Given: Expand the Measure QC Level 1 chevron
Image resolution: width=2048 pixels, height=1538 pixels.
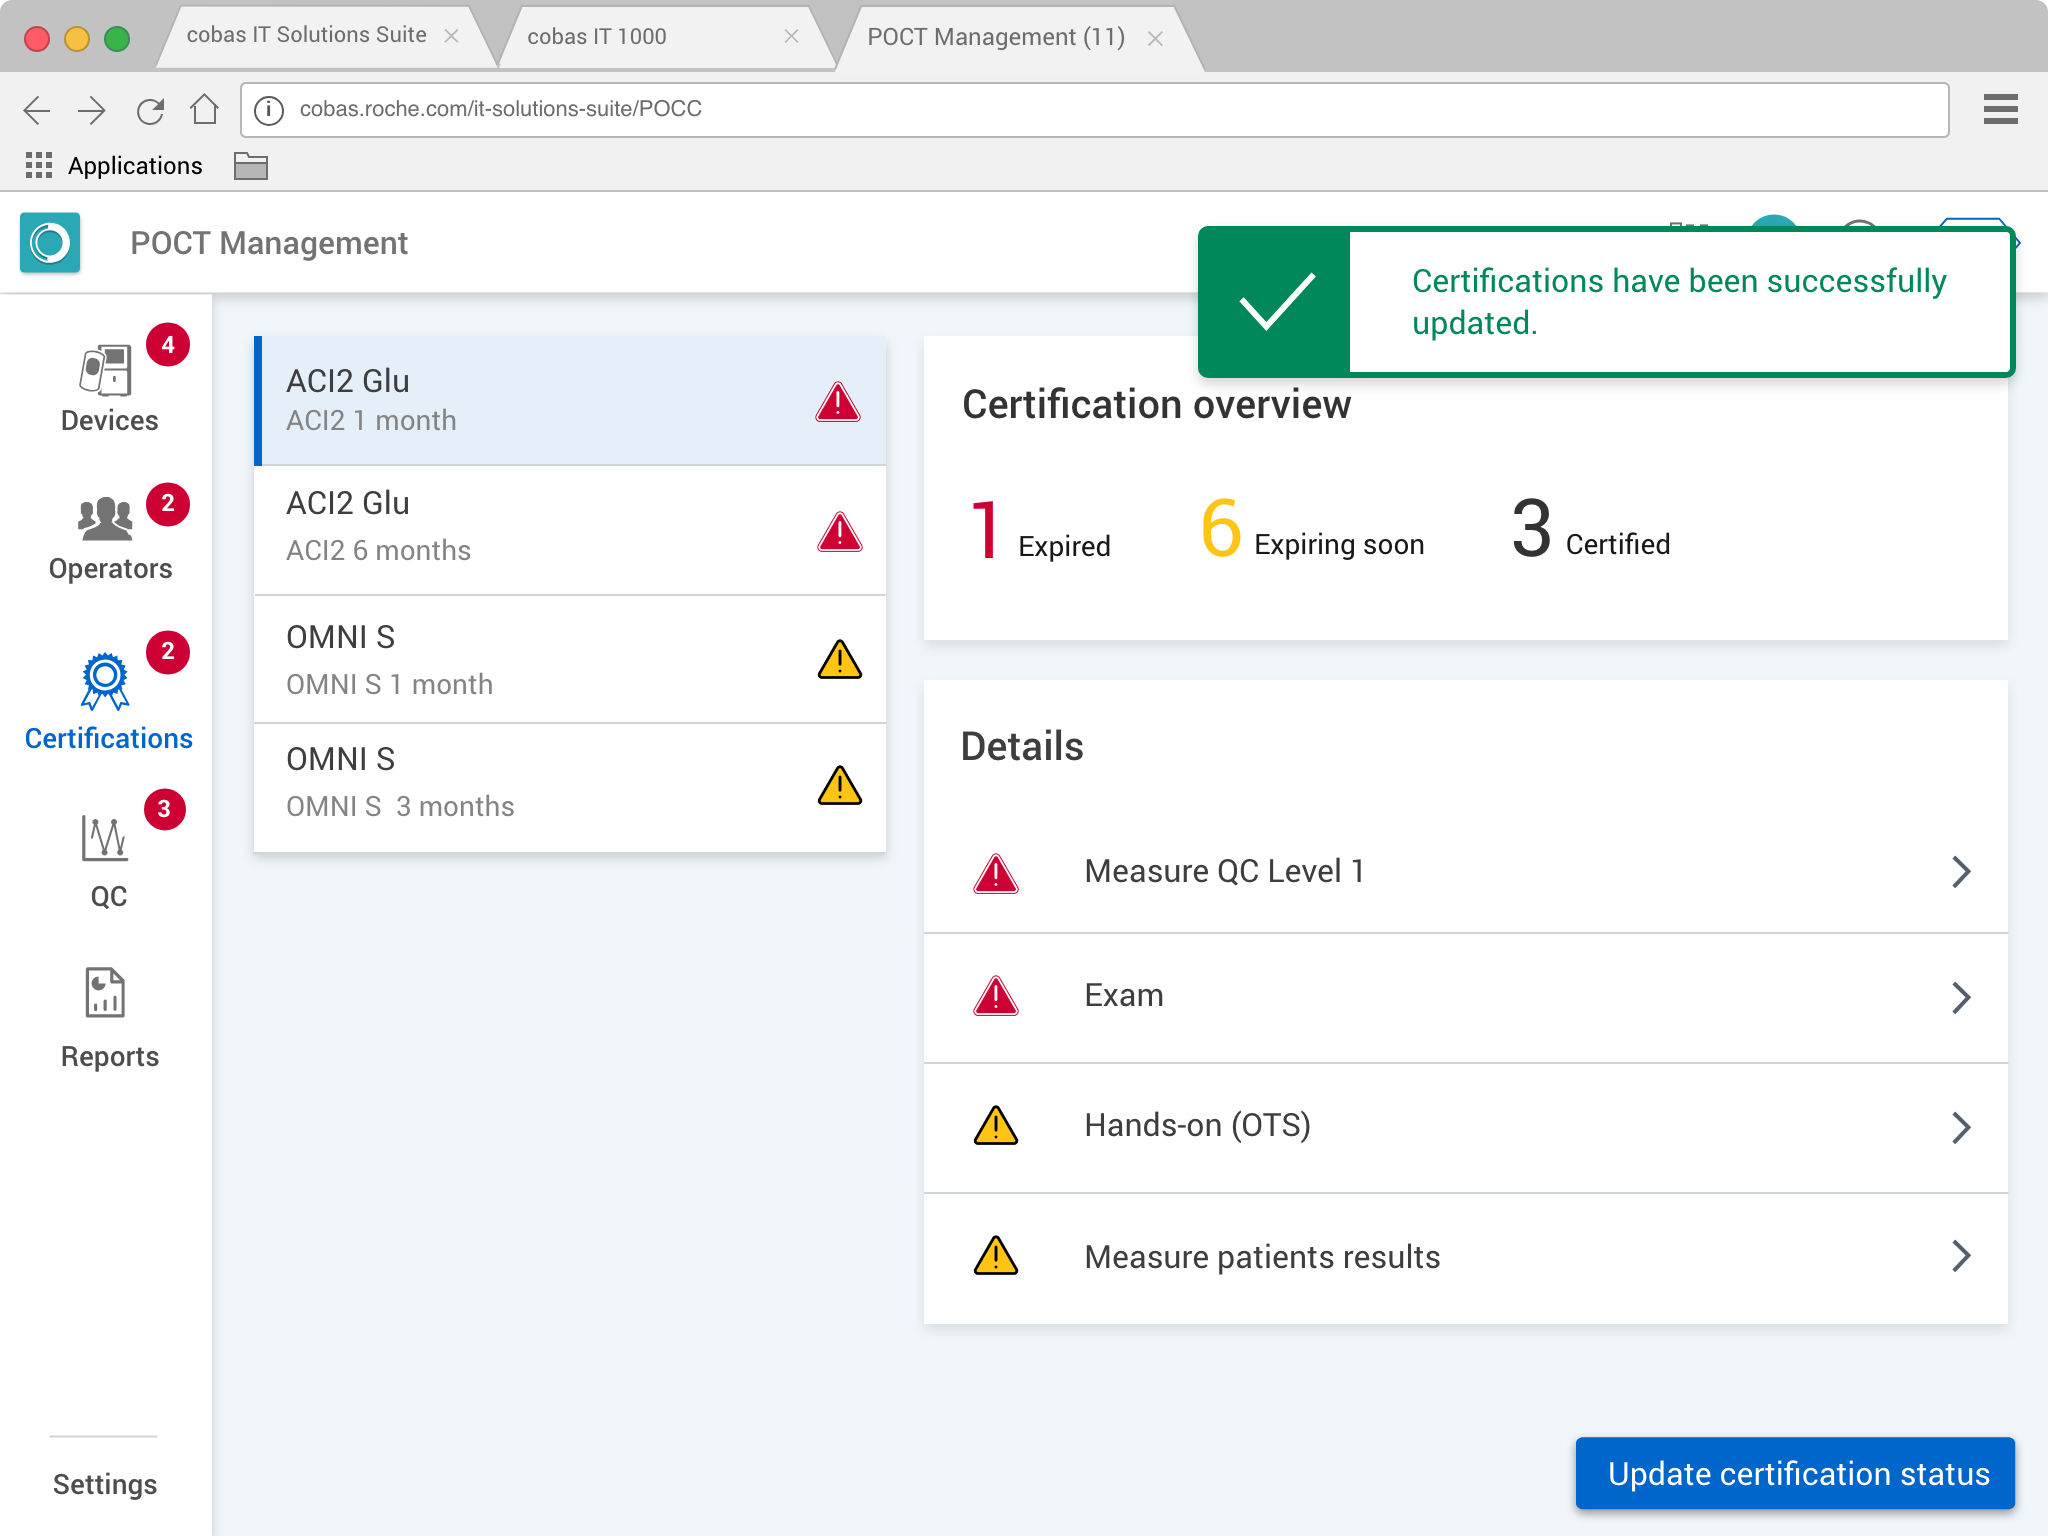Looking at the screenshot, I should (x=1960, y=872).
